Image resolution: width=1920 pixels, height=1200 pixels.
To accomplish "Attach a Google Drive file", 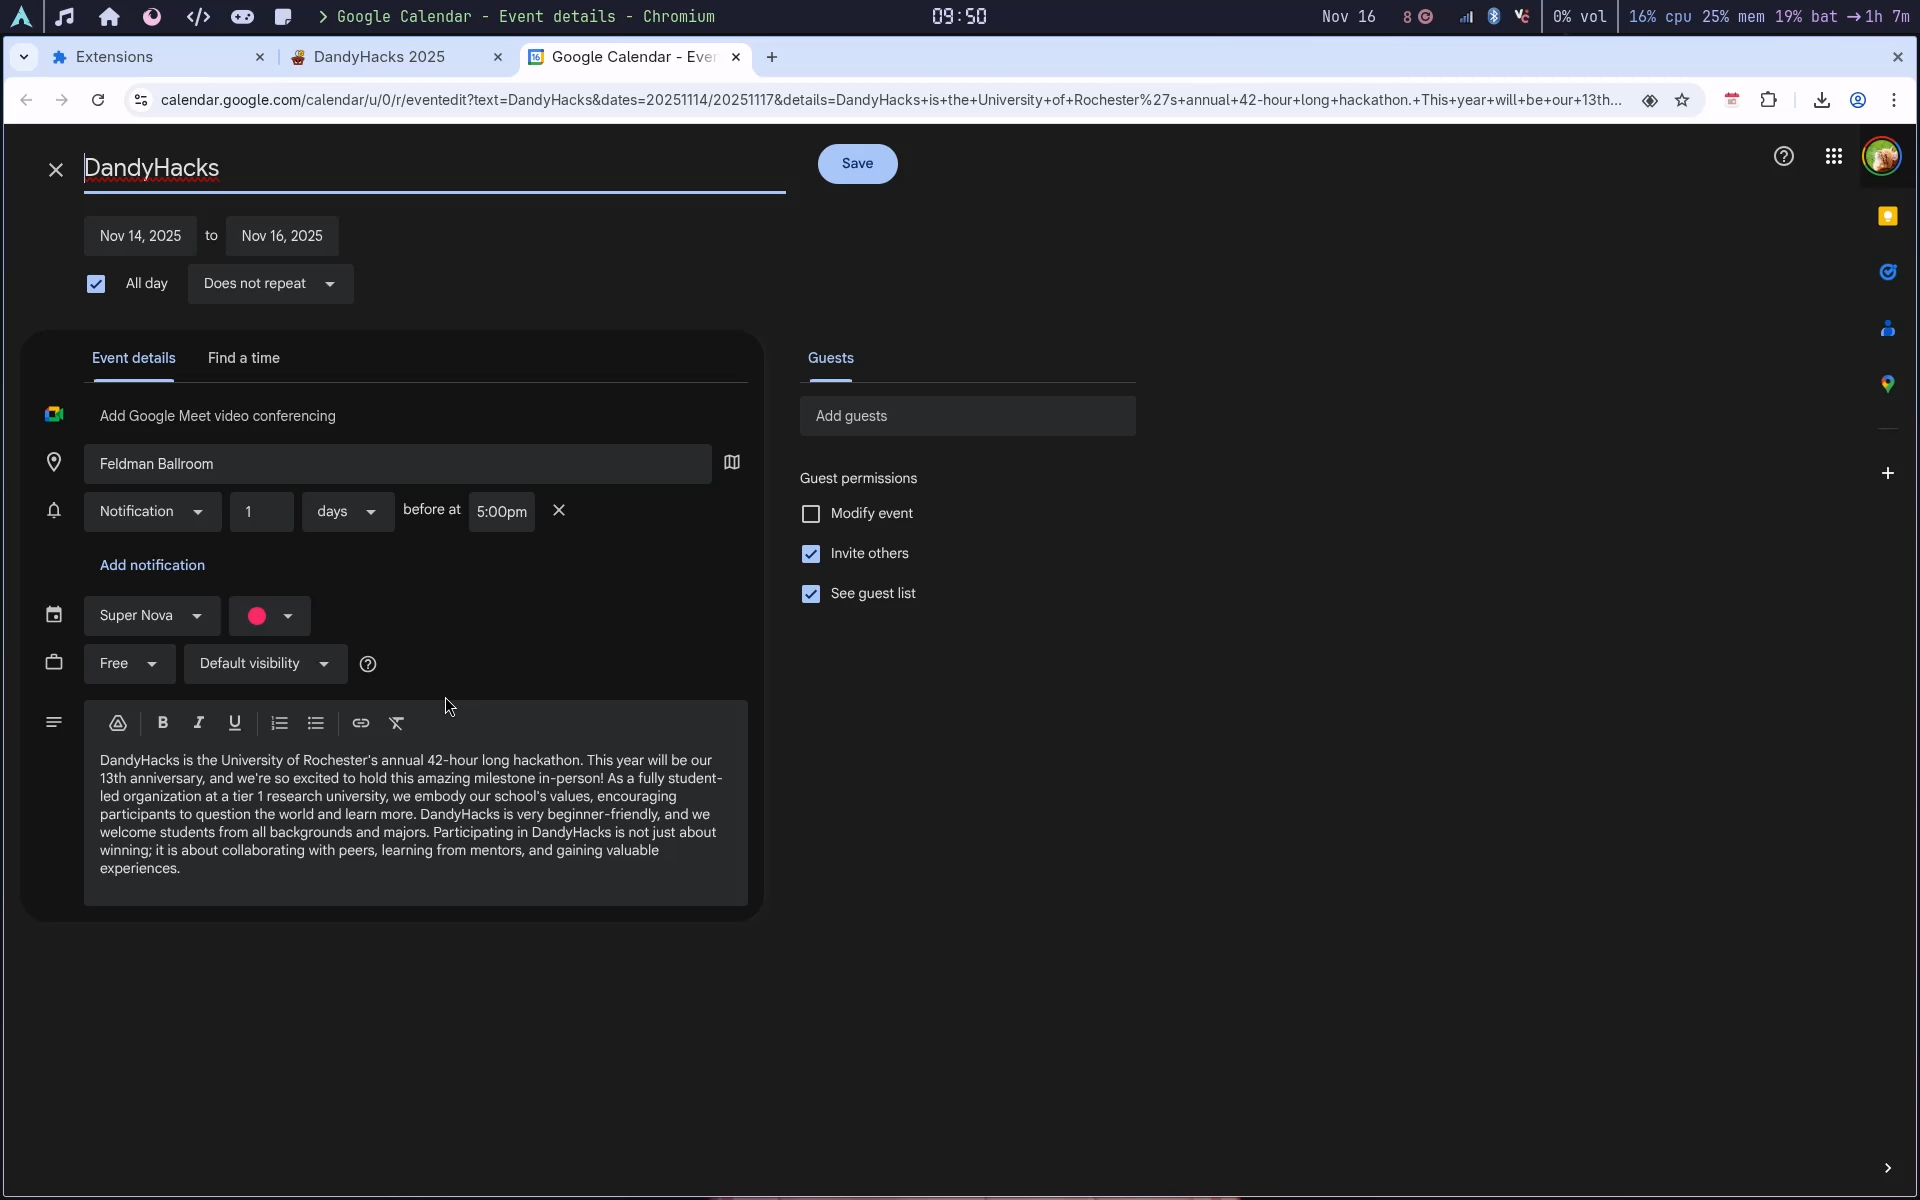I will click(118, 723).
